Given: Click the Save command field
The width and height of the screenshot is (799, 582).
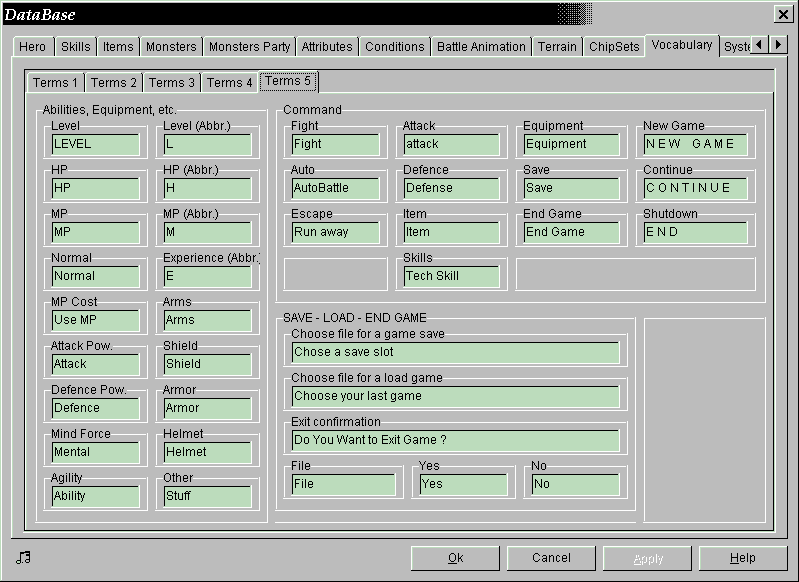Looking at the screenshot, I should (x=572, y=188).
